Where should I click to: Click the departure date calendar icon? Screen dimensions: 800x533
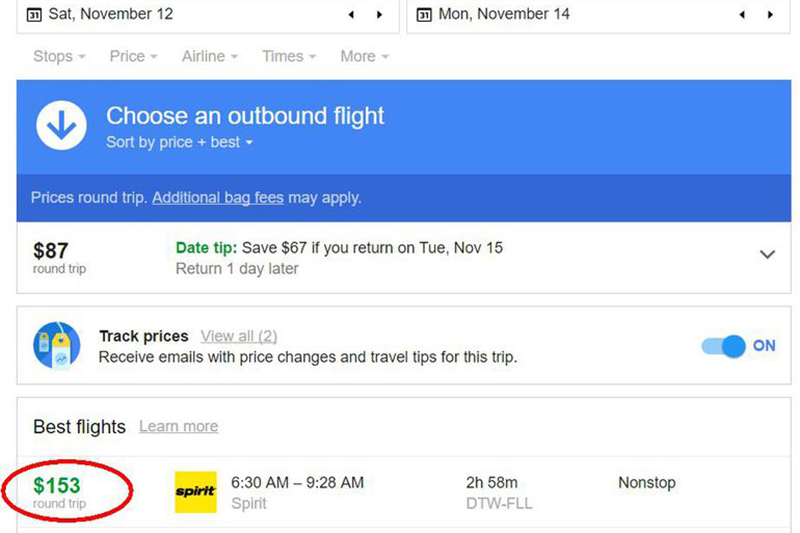click(x=34, y=15)
